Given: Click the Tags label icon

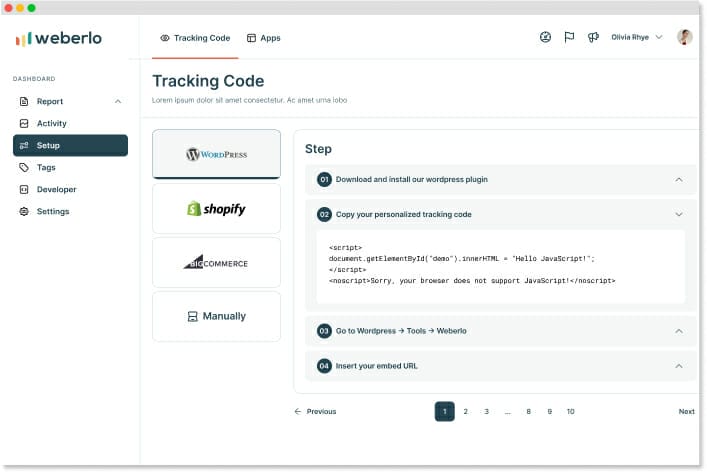Looking at the screenshot, I should 24,167.
